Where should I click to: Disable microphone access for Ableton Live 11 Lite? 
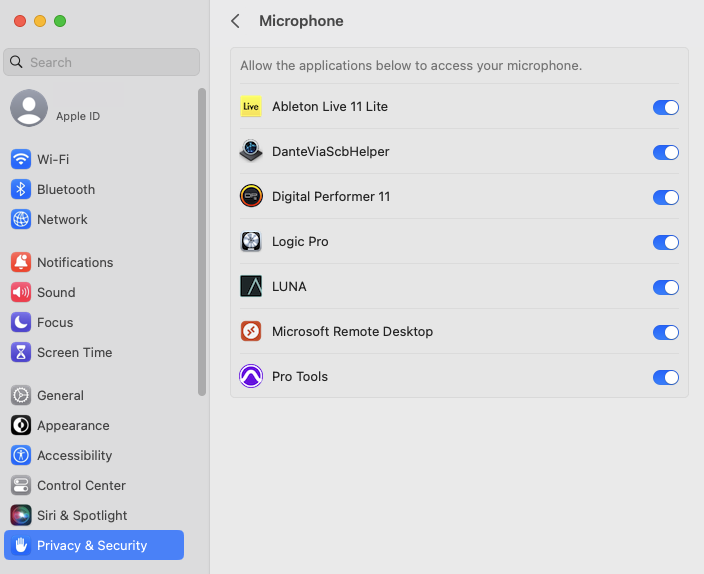[x=665, y=107]
